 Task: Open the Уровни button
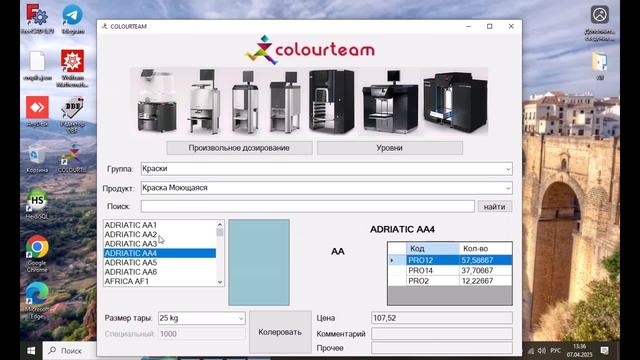390,148
